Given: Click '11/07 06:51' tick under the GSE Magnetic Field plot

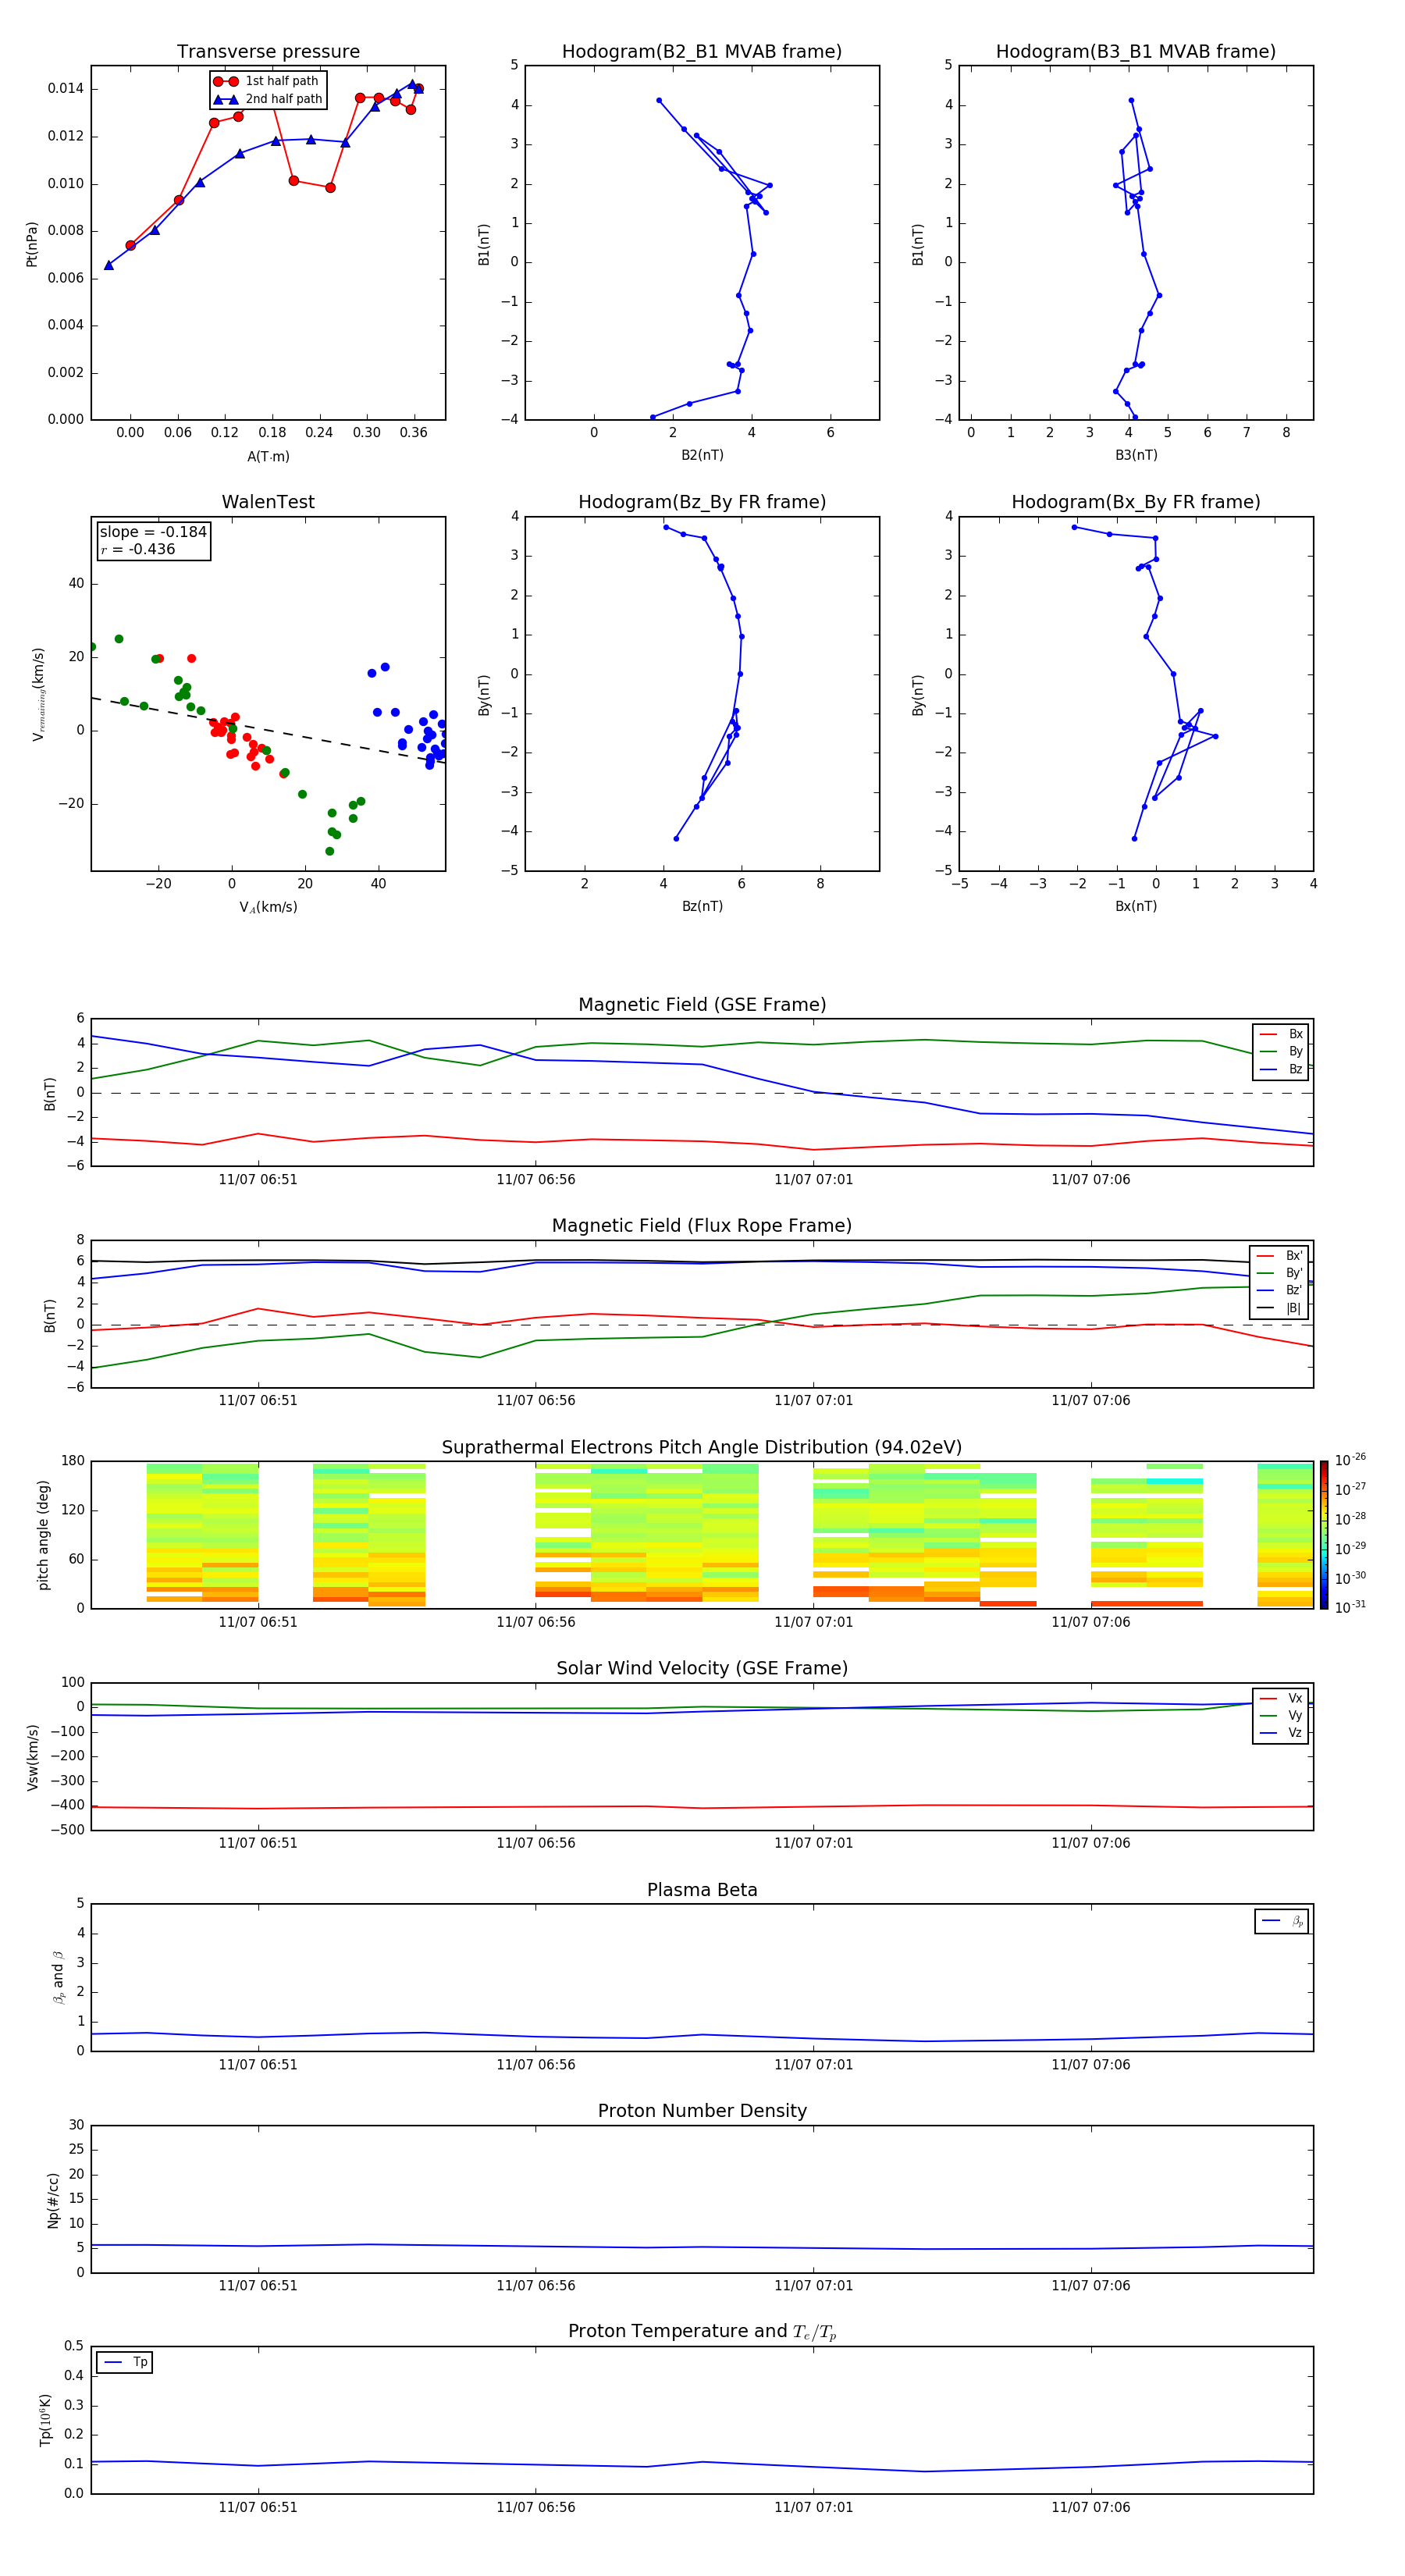Looking at the screenshot, I should [x=258, y=1180].
